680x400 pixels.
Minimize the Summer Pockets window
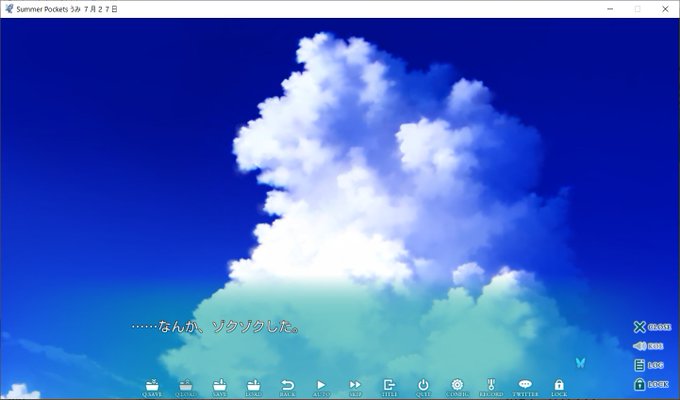[x=610, y=9]
